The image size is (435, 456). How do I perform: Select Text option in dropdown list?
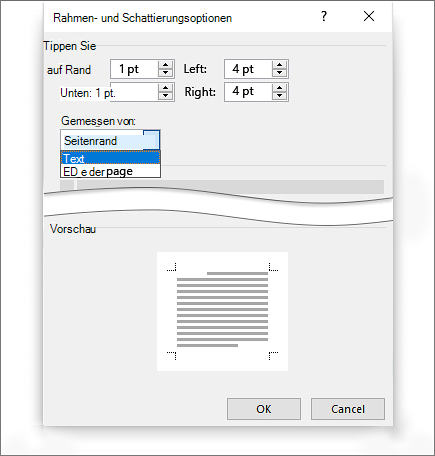[110, 158]
